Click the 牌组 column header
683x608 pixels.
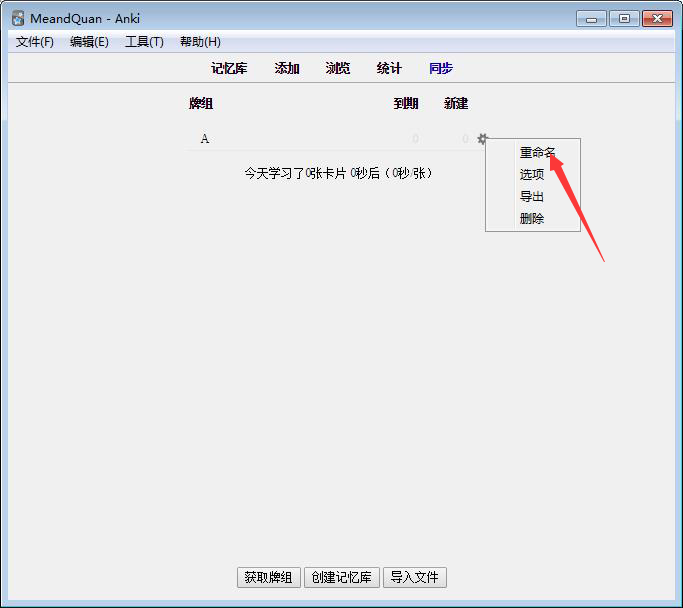pos(201,104)
